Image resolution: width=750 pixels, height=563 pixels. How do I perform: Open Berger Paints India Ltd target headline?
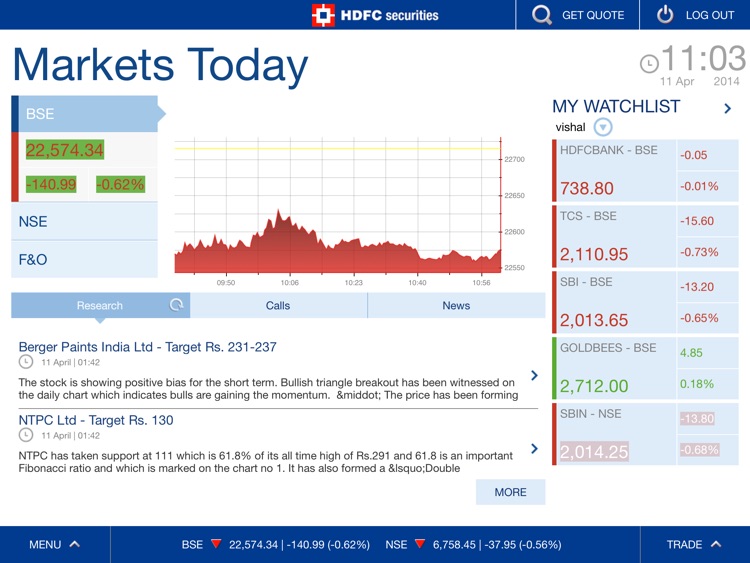(x=147, y=347)
